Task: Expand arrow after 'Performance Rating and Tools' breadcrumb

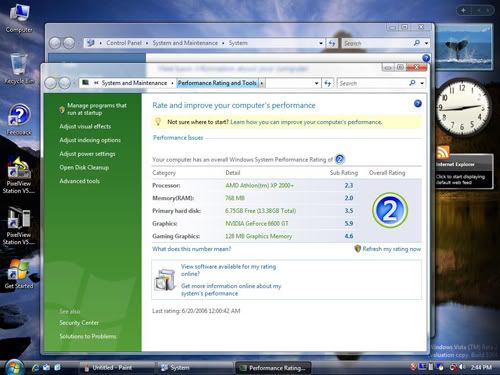Action: (x=262, y=83)
